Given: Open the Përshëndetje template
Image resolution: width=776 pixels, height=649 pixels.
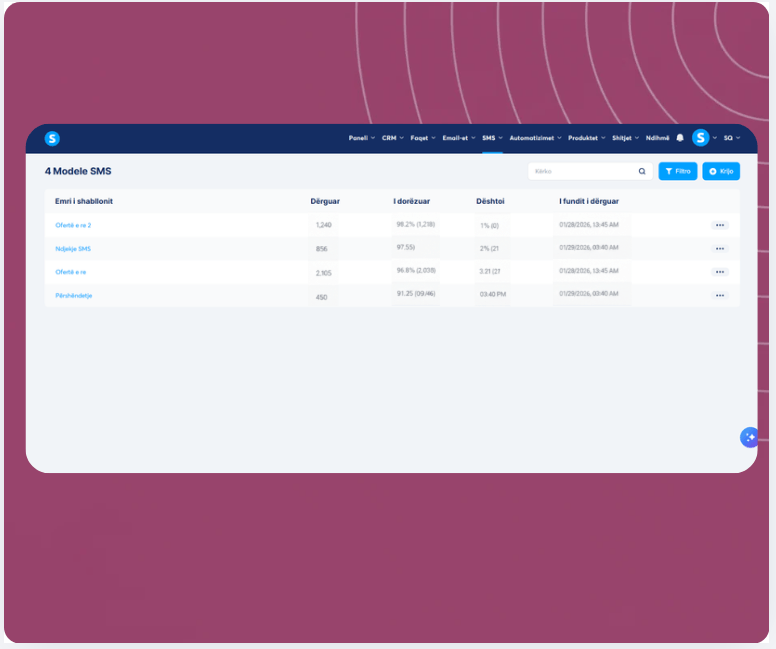Looking at the screenshot, I should [x=73, y=296].
